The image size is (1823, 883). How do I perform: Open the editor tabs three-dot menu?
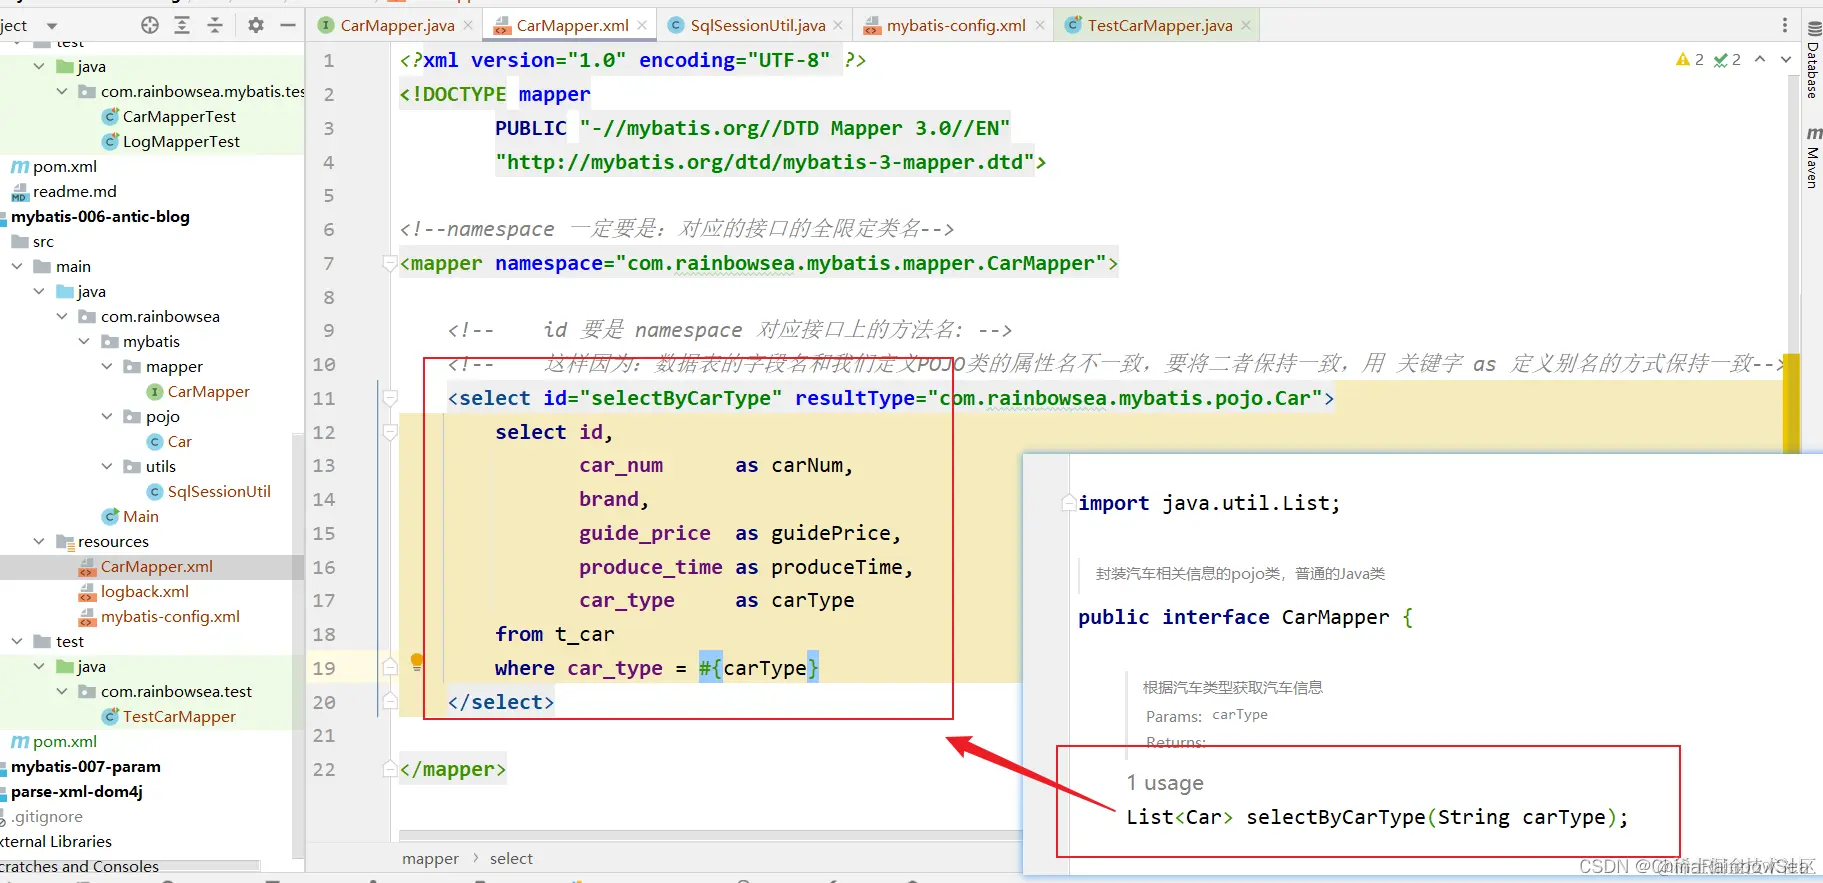[x=1785, y=25]
